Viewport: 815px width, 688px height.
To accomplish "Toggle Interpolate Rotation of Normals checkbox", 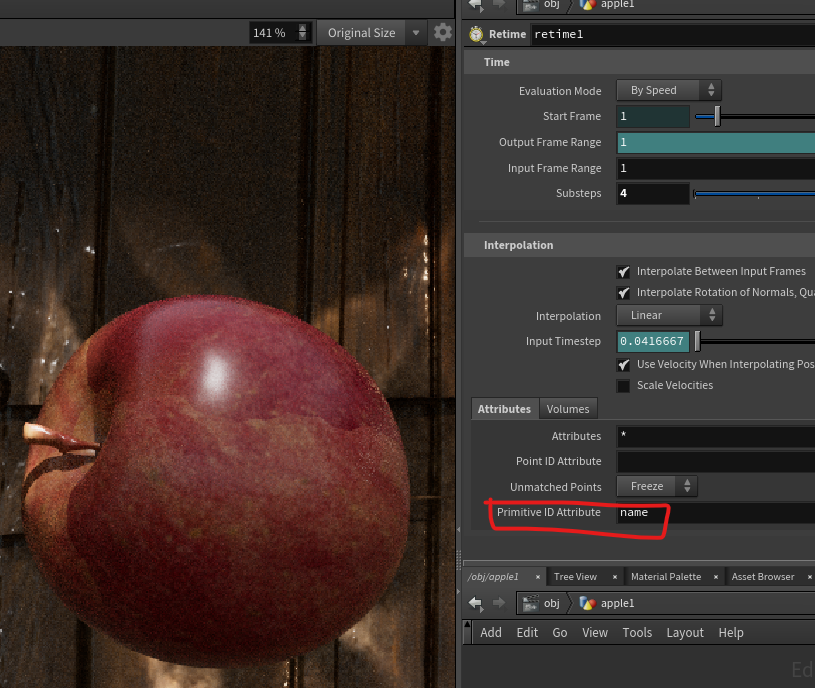I will [623, 293].
